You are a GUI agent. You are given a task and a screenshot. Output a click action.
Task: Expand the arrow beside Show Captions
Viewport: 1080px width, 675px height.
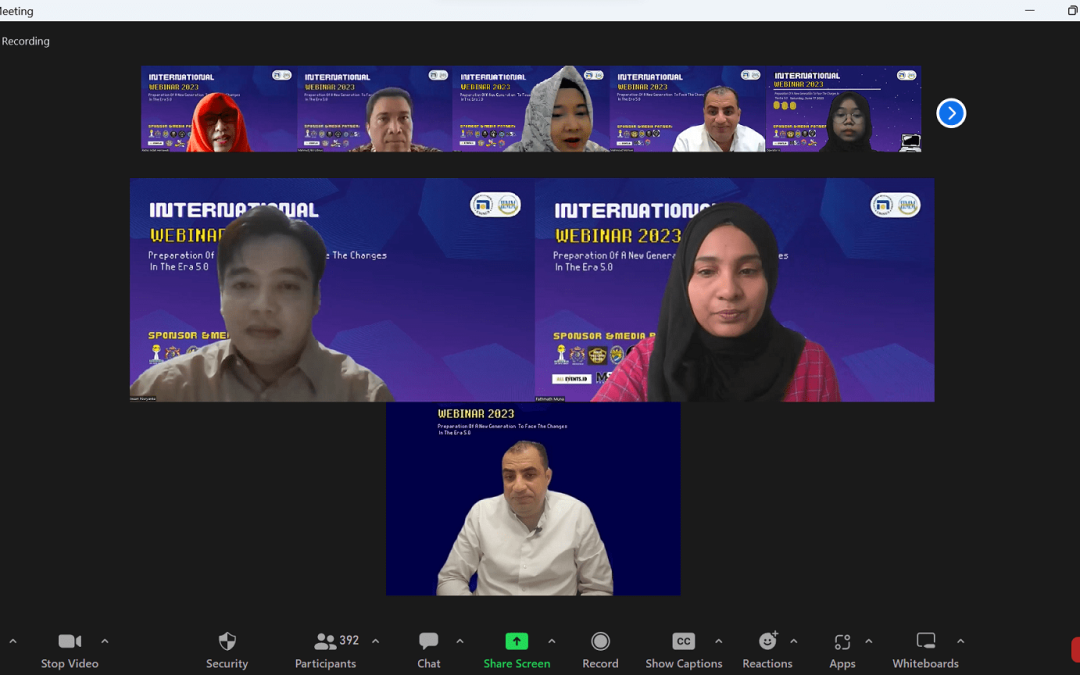tap(718, 641)
